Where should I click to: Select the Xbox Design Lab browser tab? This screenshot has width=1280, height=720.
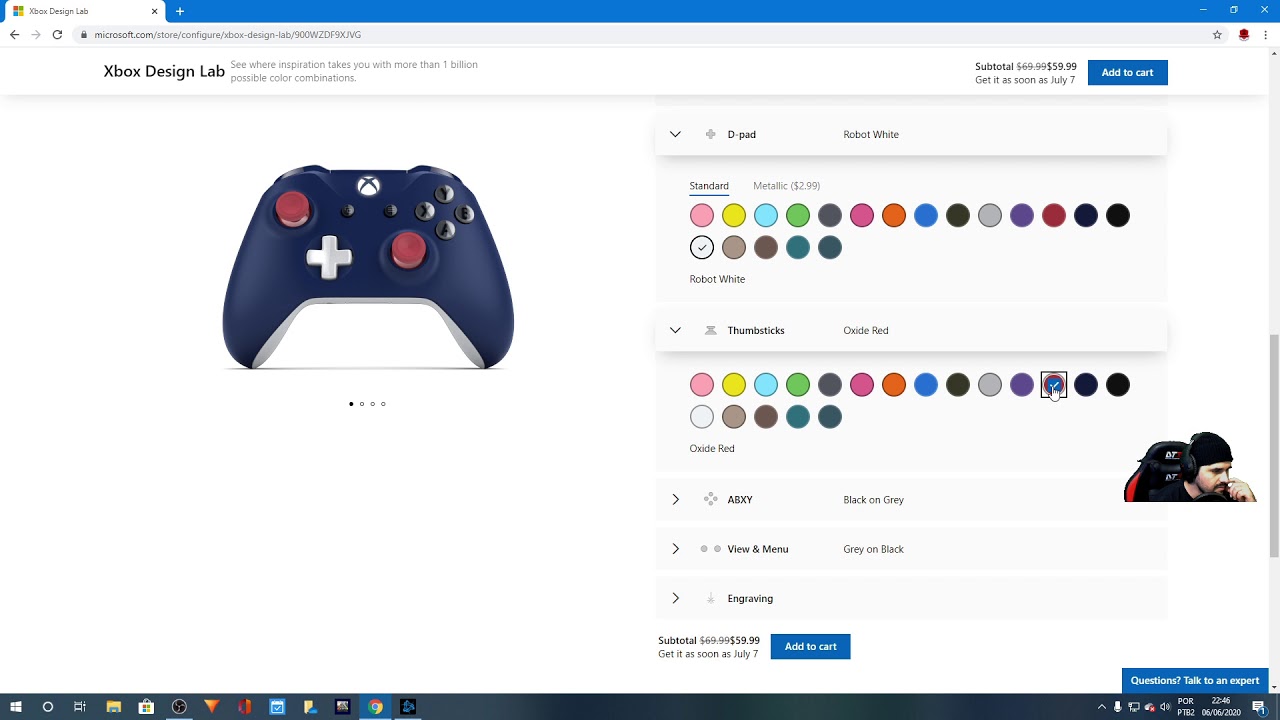pos(85,11)
